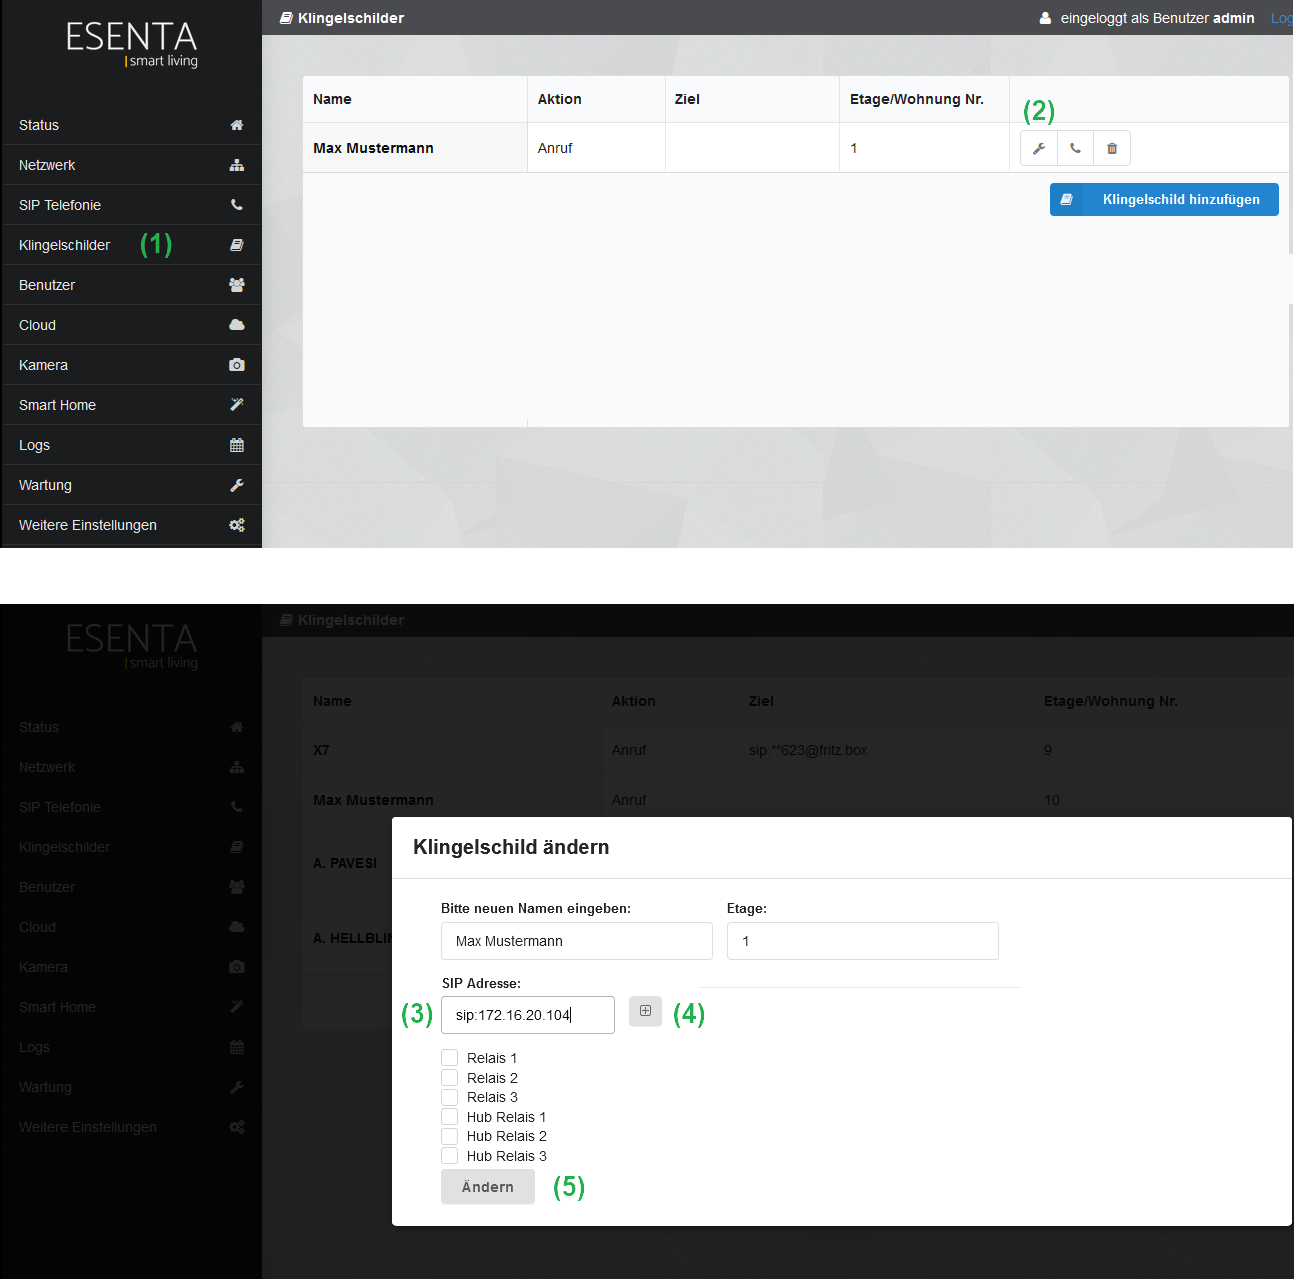Click the book icon next to Klingelschilder
Image resolution: width=1294 pixels, height=1279 pixels.
tap(237, 245)
